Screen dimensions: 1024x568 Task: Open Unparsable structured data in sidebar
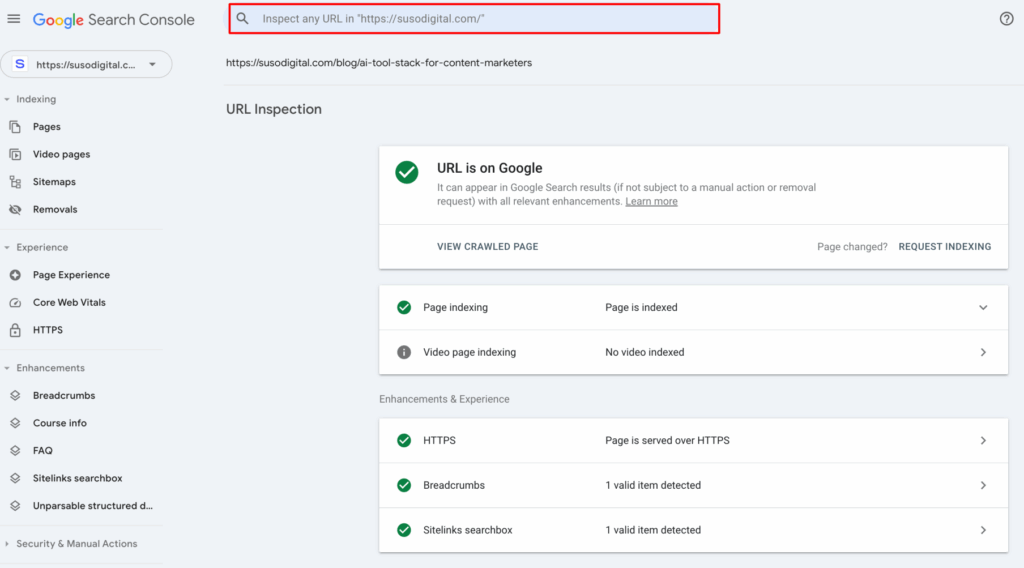coord(93,506)
